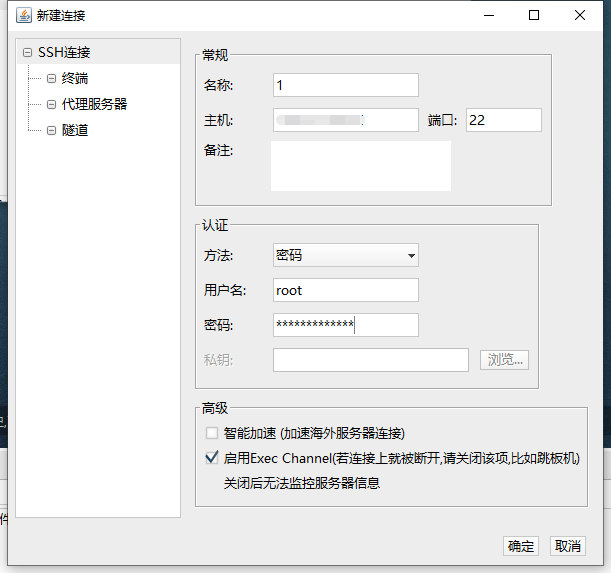Click the 主机 host input field

pos(346,120)
